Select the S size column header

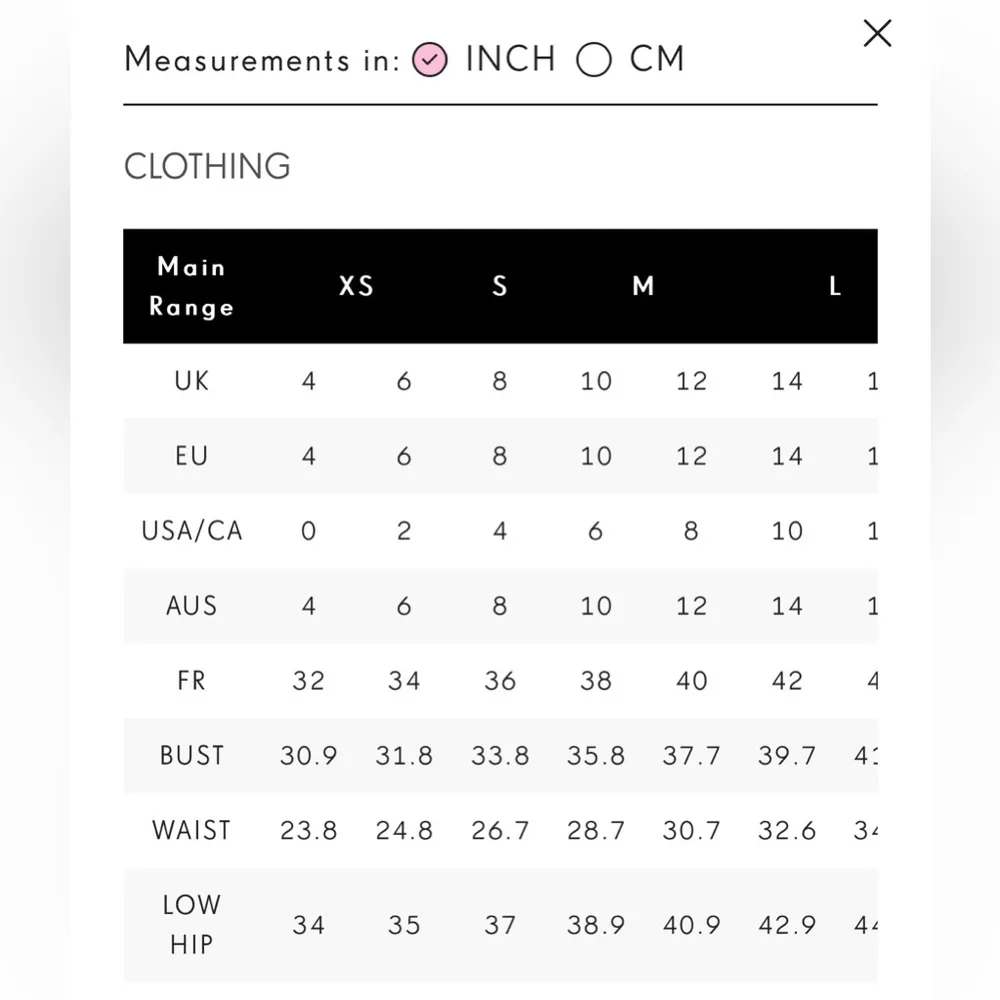click(x=500, y=287)
